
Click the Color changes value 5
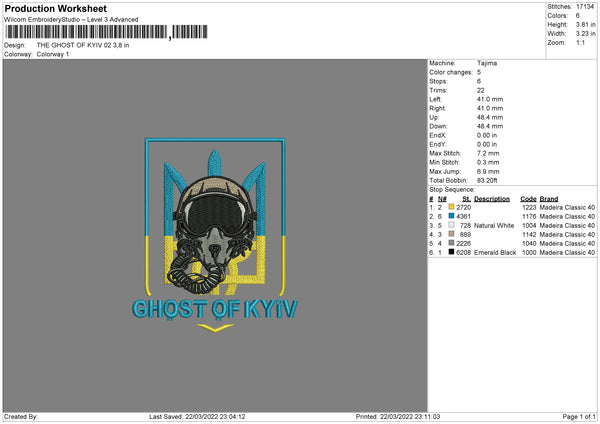(x=479, y=72)
